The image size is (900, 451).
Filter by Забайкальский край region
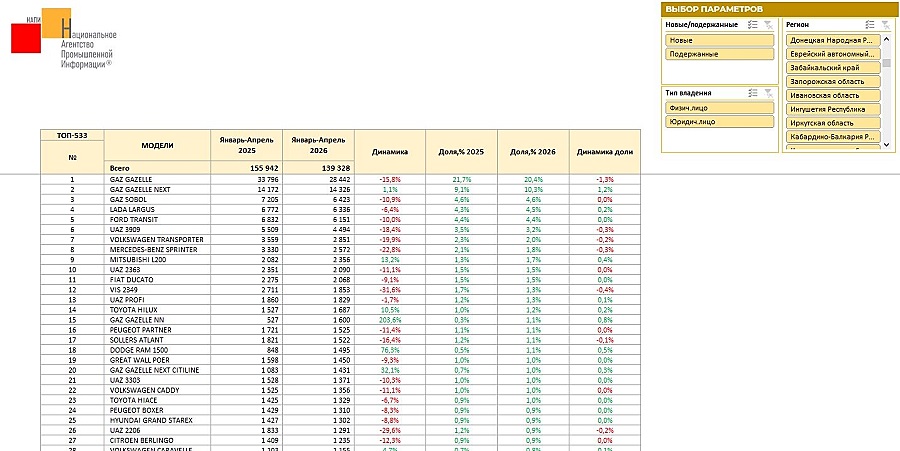point(833,68)
